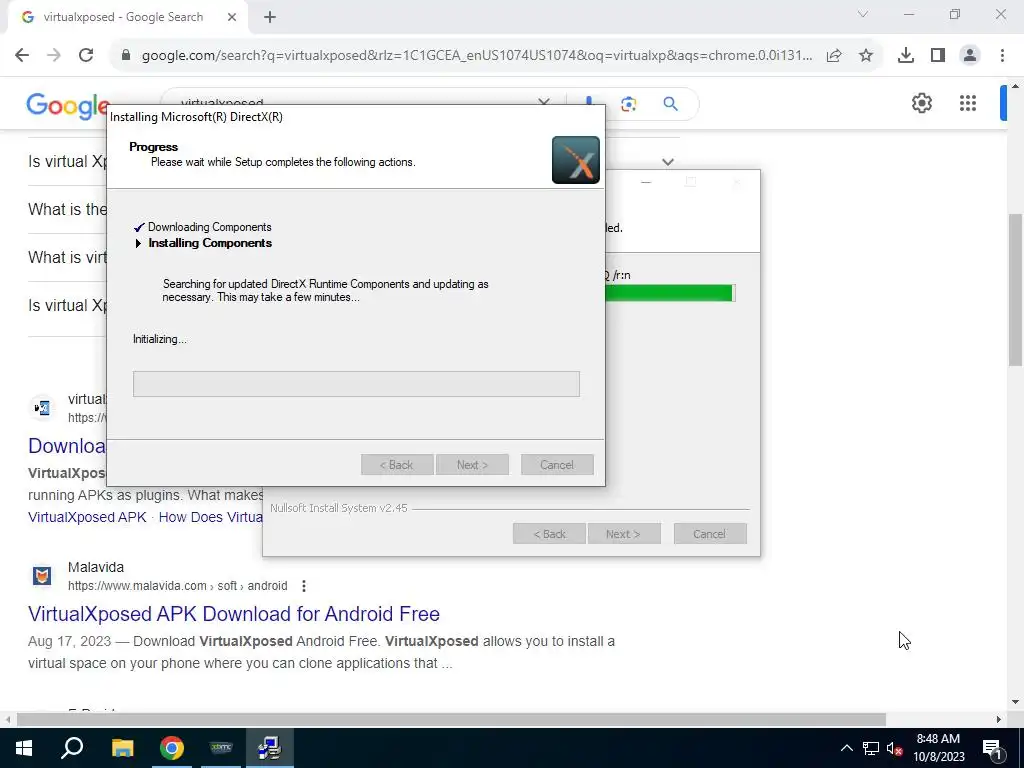This screenshot has width=1024, height=768.
Task: Search by image with Google Lens icon
Action: [x=628, y=104]
